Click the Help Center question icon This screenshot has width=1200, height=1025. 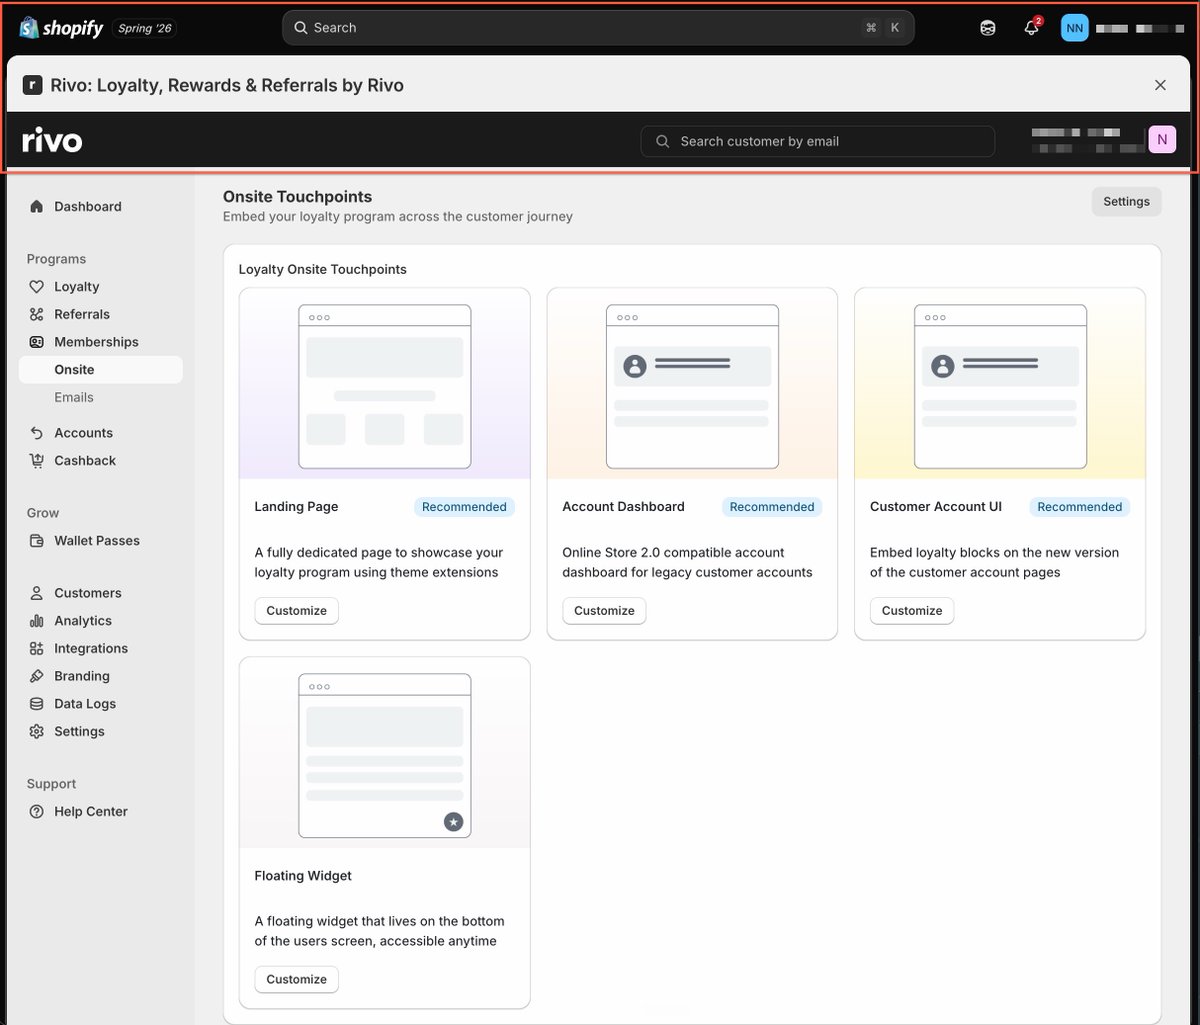click(37, 812)
